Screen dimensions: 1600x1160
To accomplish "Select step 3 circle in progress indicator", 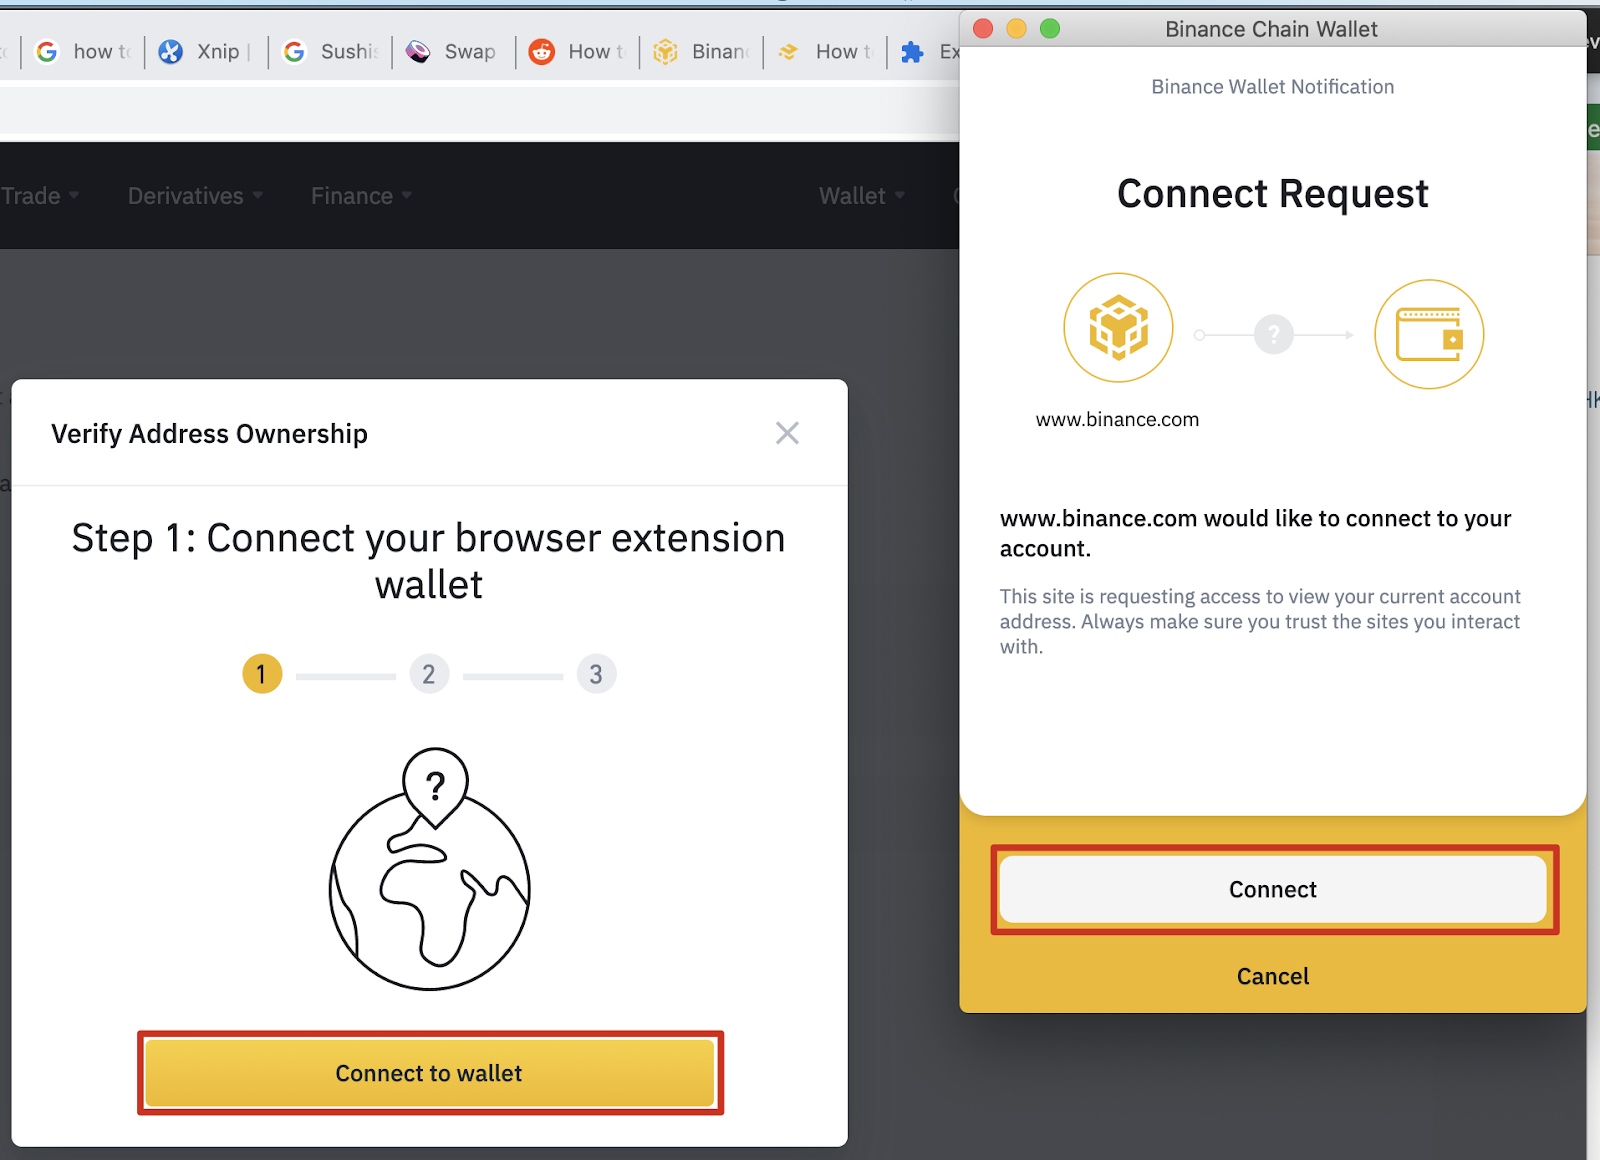I will (x=596, y=674).
